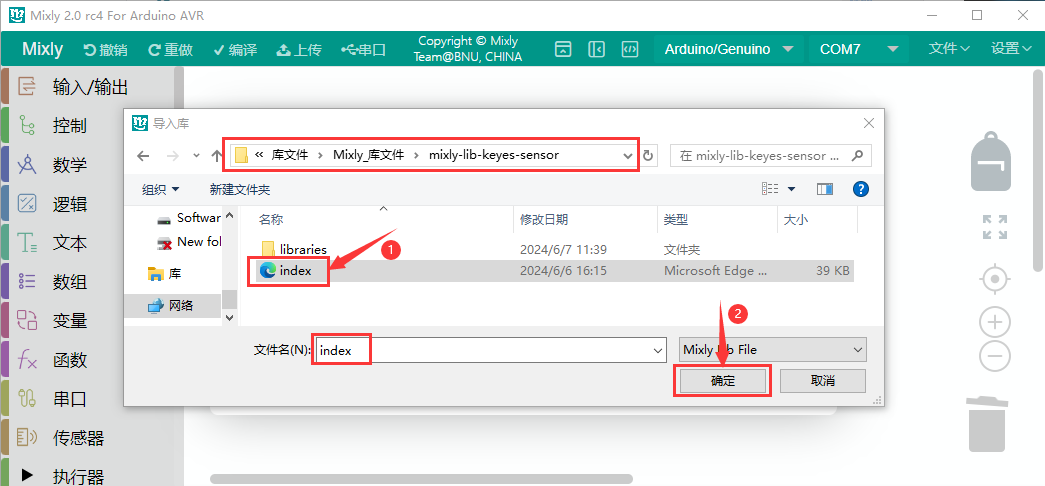Click the change view icon in the dialog
Screen dimensions: 1045x486
(x=770, y=189)
